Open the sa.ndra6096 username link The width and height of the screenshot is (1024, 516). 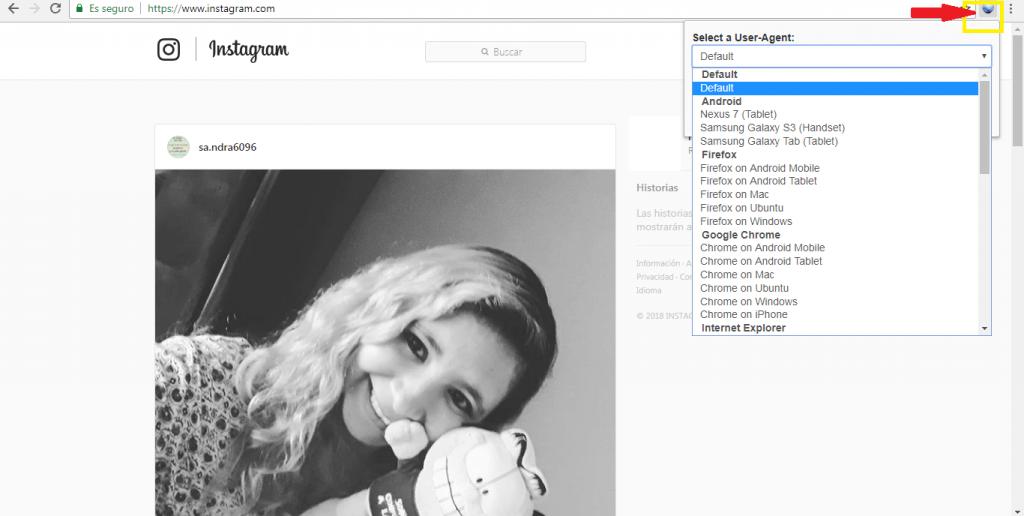pos(227,148)
